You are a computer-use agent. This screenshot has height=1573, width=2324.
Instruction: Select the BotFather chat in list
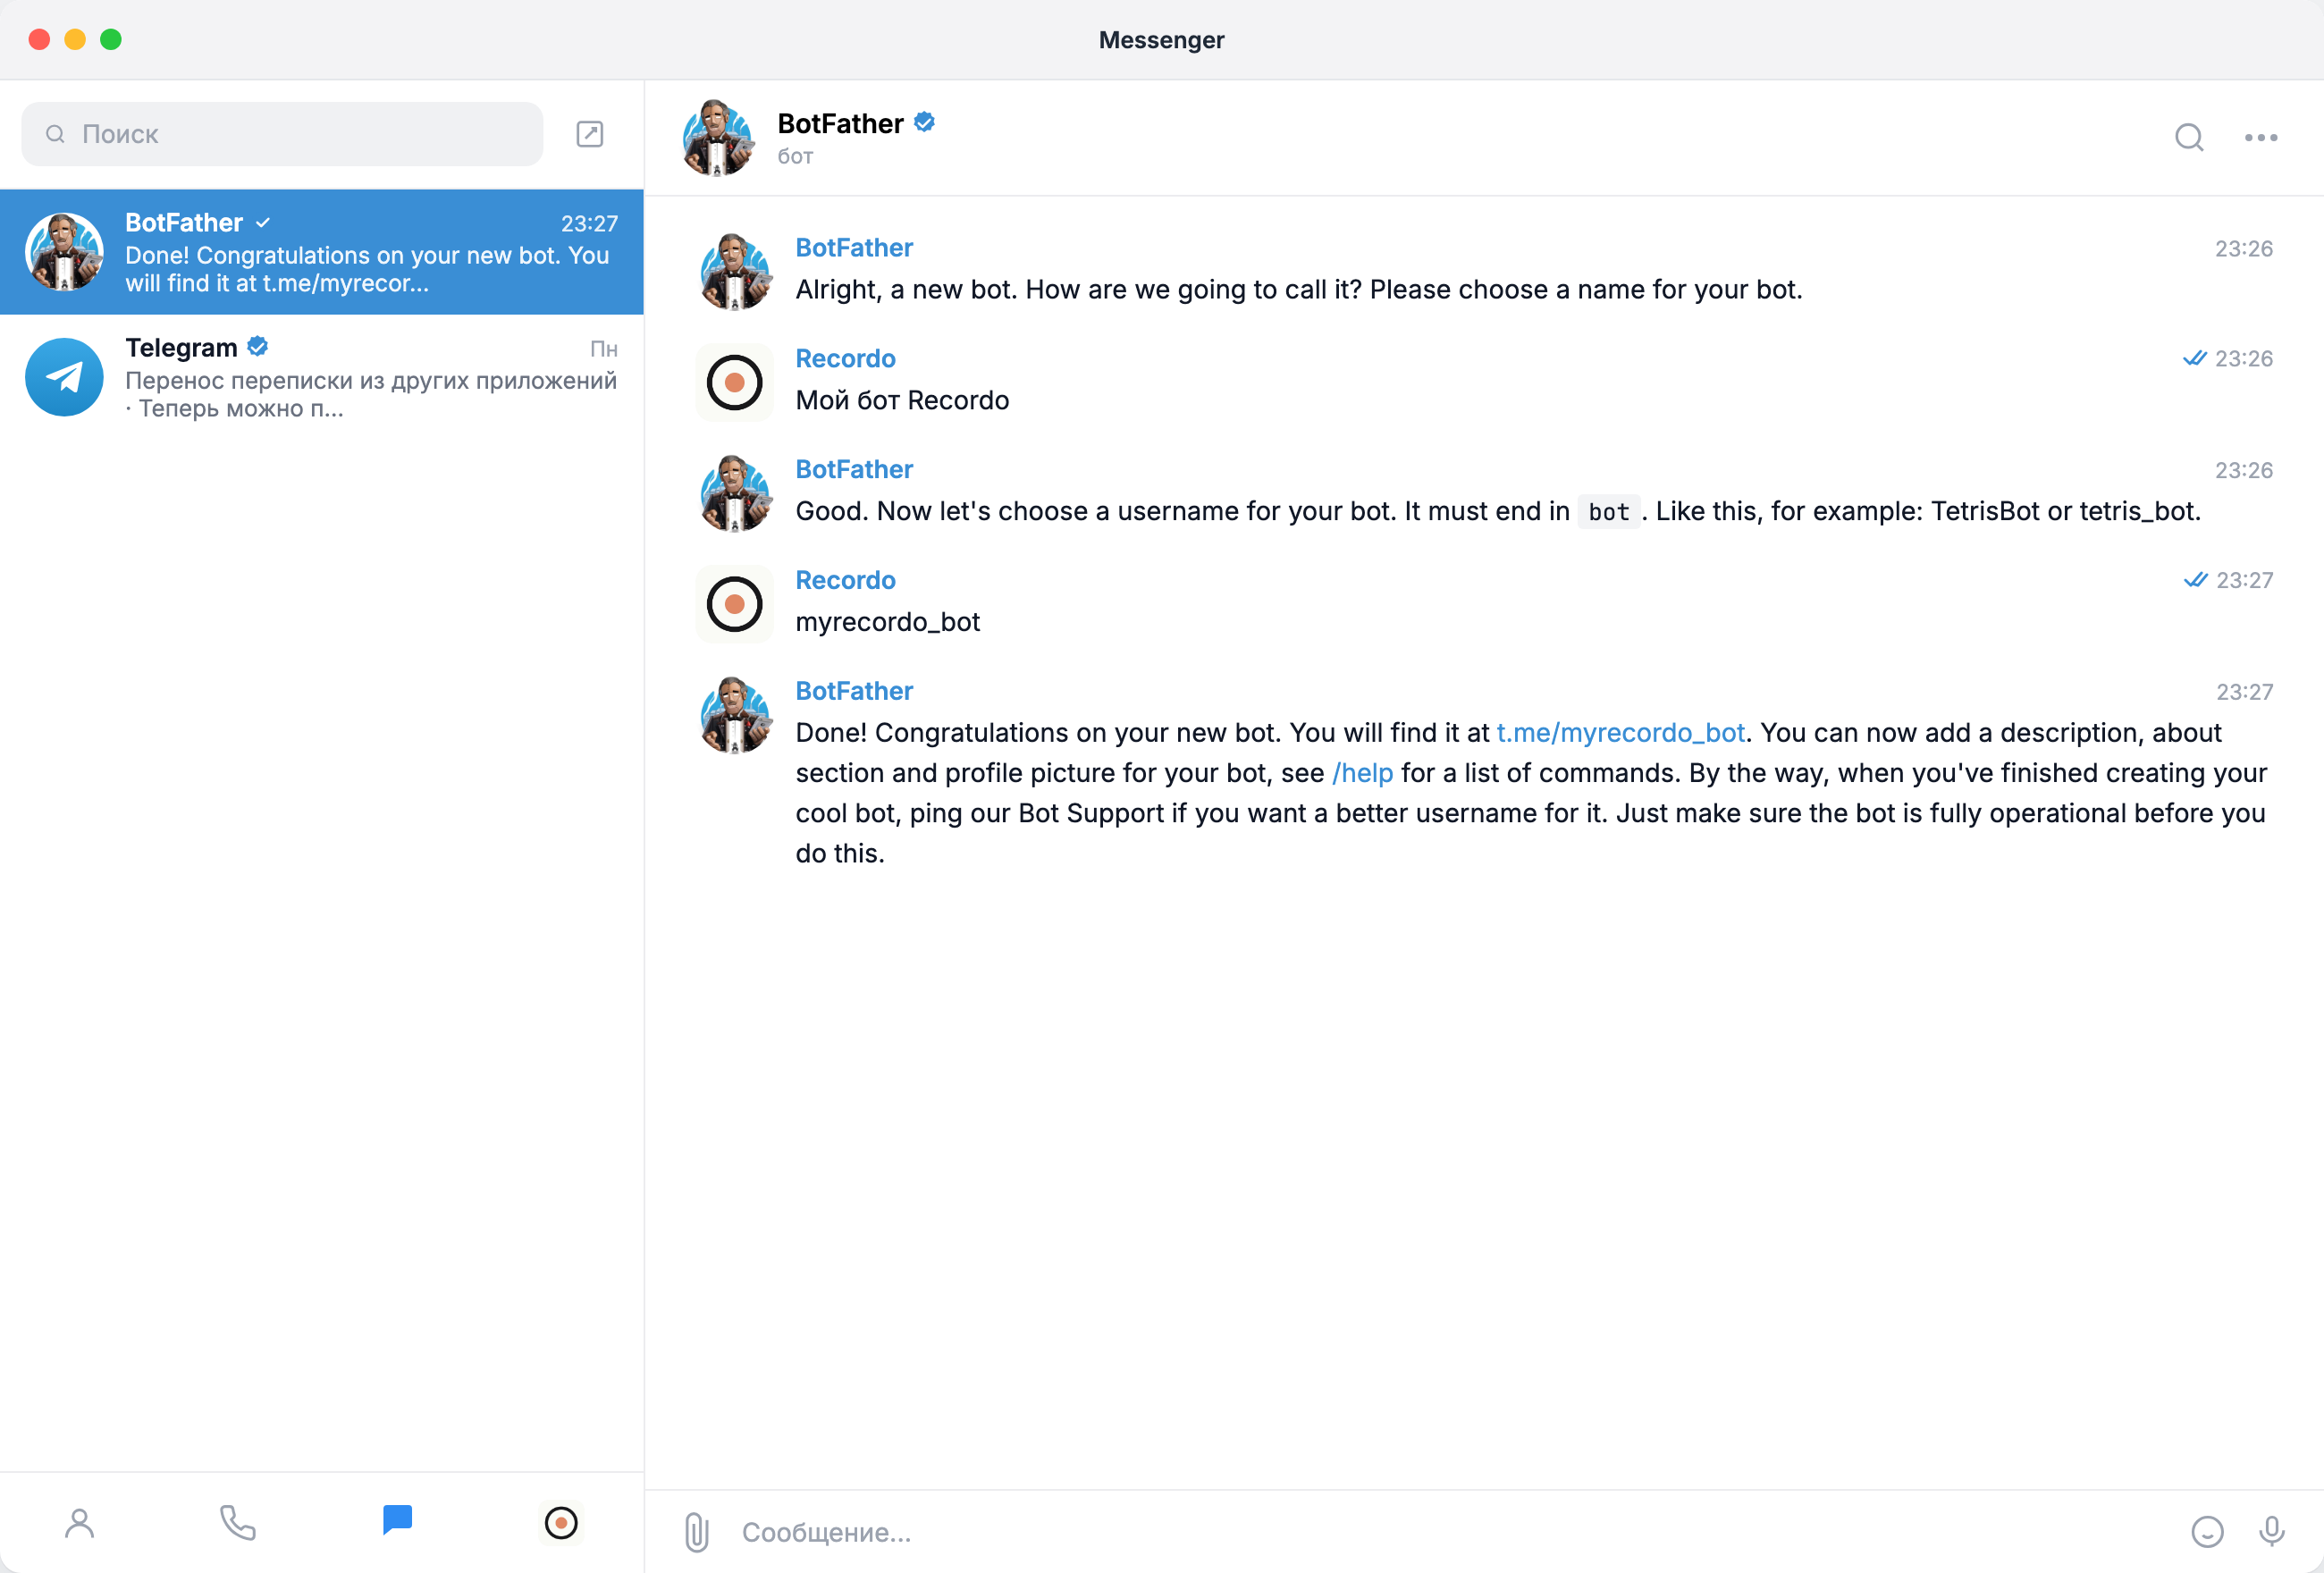click(322, 252)
